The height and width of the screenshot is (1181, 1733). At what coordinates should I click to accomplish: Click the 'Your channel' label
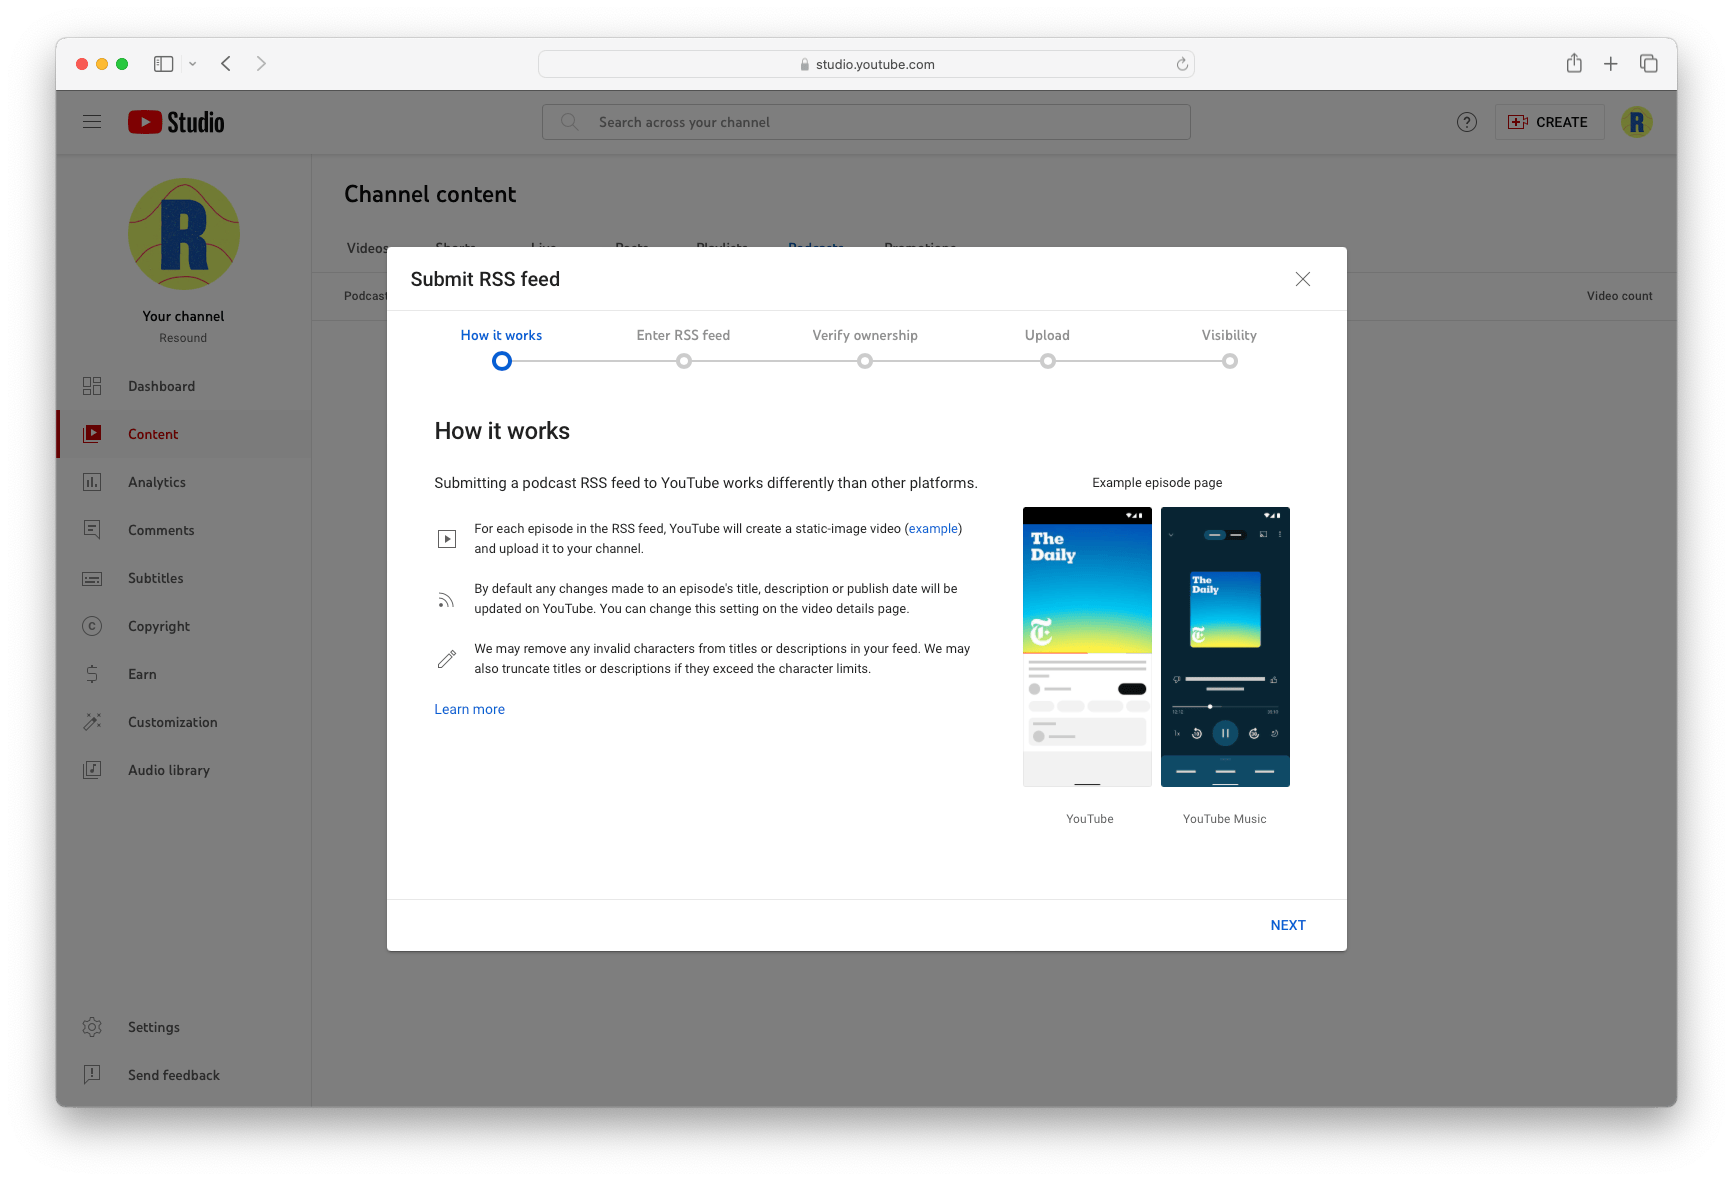183,316
